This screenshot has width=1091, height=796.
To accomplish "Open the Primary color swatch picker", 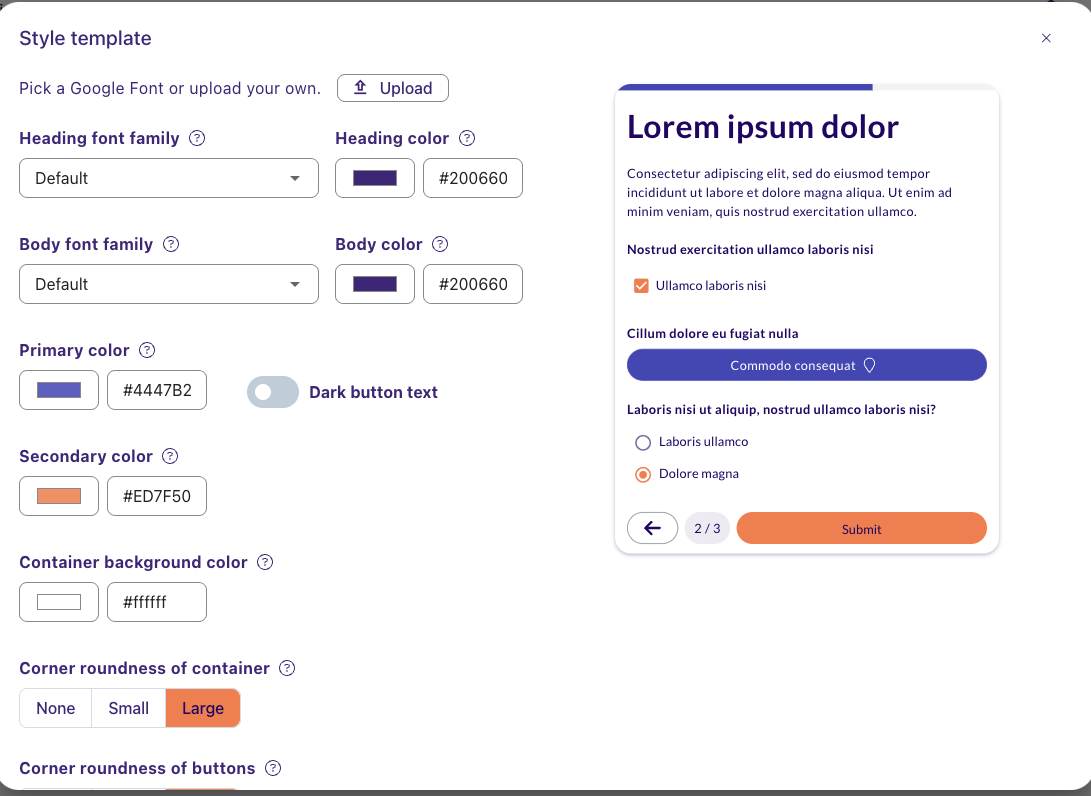I will coord(59,390).
